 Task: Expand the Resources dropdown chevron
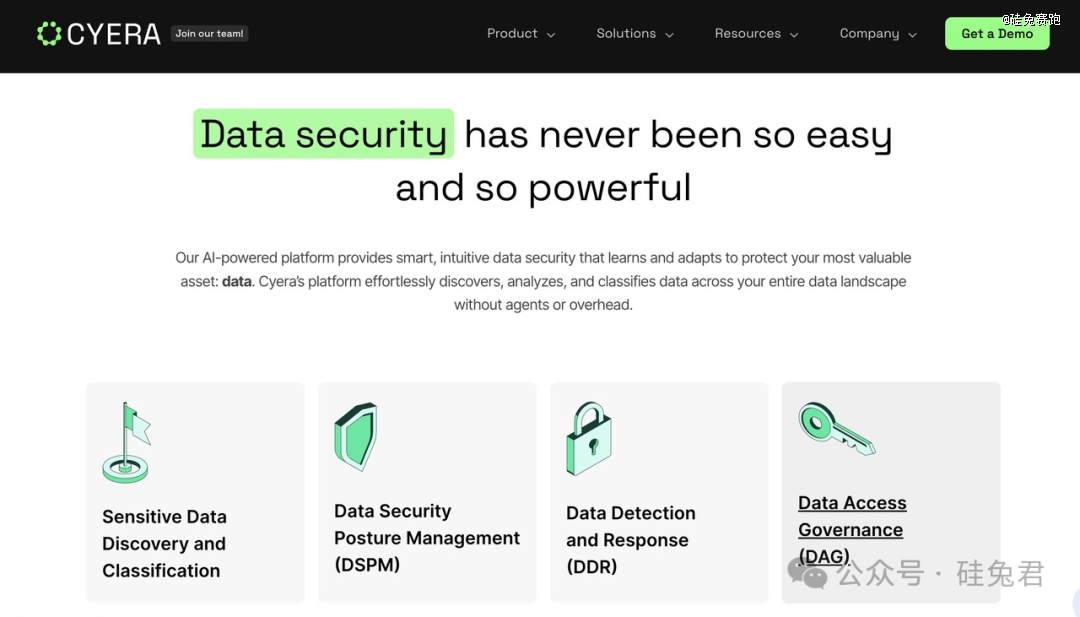794,35
